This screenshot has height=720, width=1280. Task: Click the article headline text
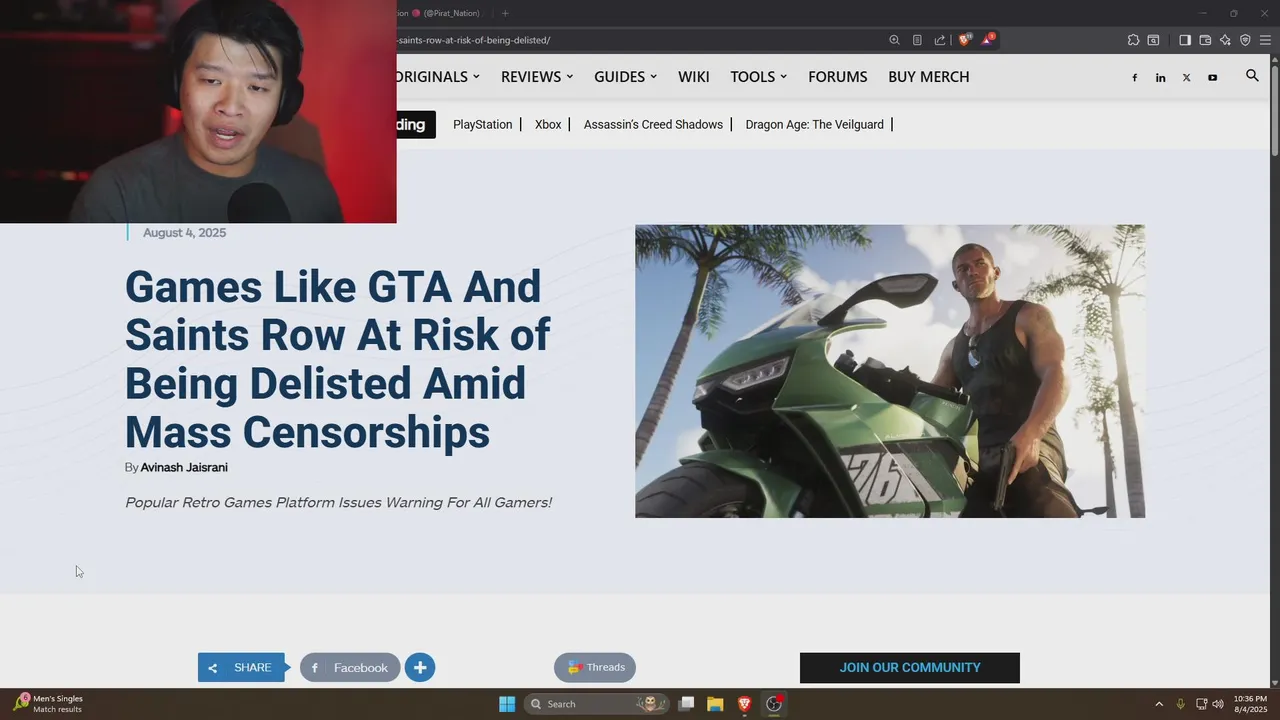[338, 359]
